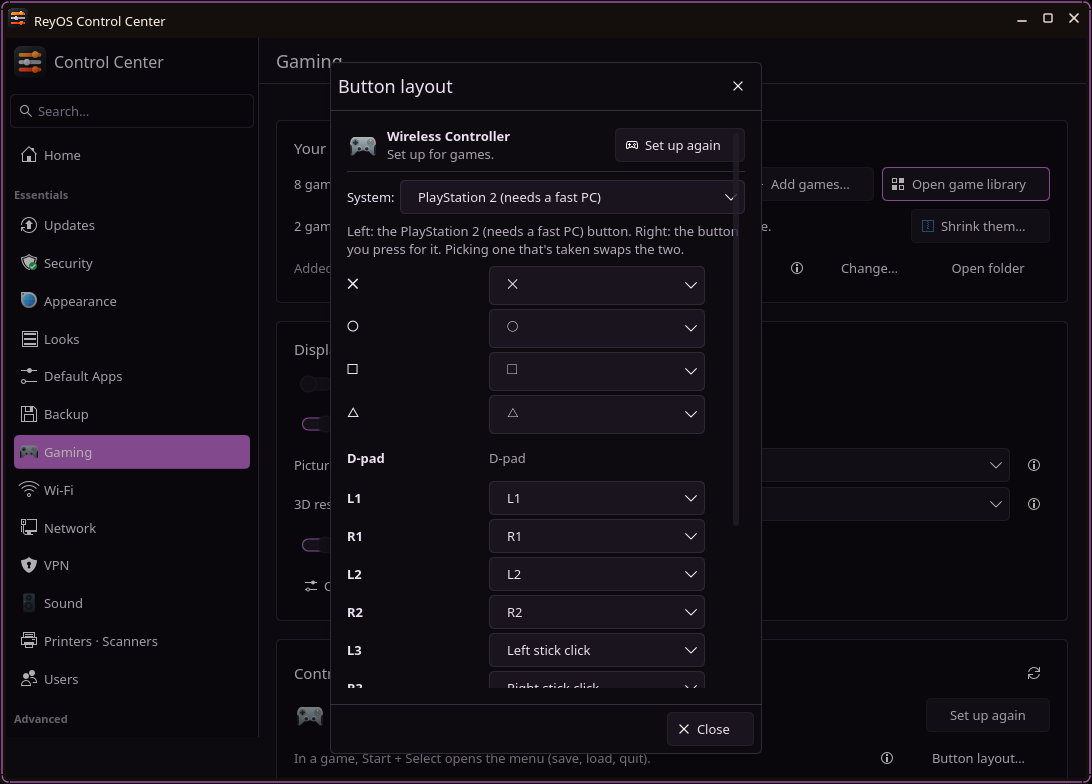Open the triangle button mapping dropdown
Viewport: 1092px width, 784px height.
(x=596, y=414)
